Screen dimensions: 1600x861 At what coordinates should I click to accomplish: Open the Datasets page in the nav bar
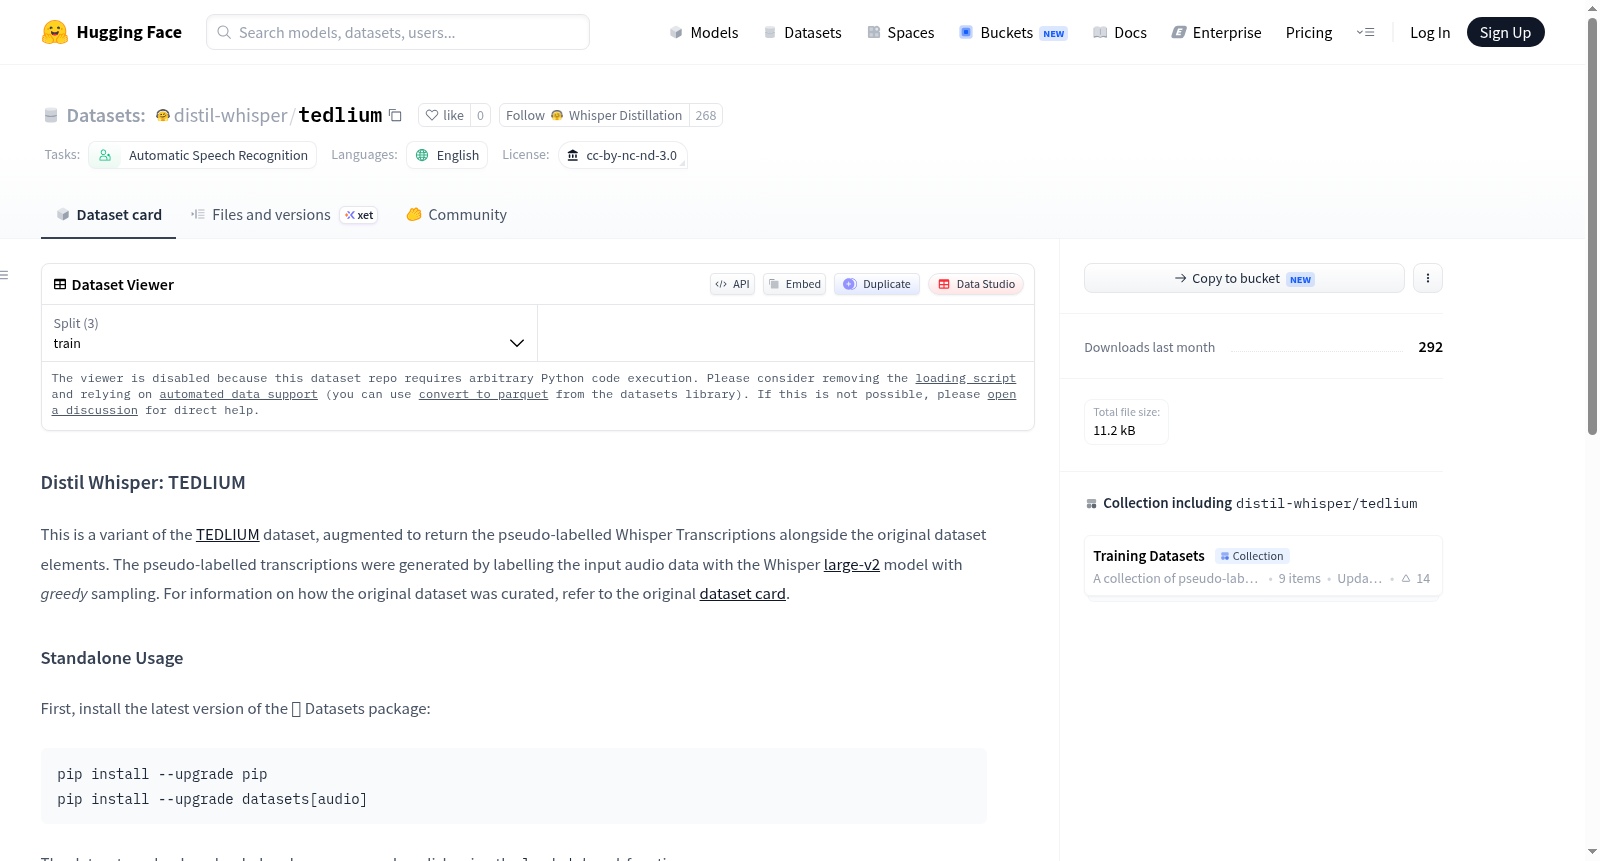802,33
